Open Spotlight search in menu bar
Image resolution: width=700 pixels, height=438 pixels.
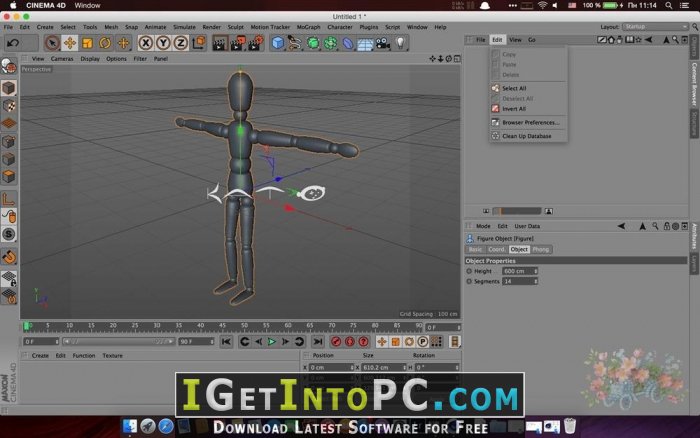[x=669, y=5]
